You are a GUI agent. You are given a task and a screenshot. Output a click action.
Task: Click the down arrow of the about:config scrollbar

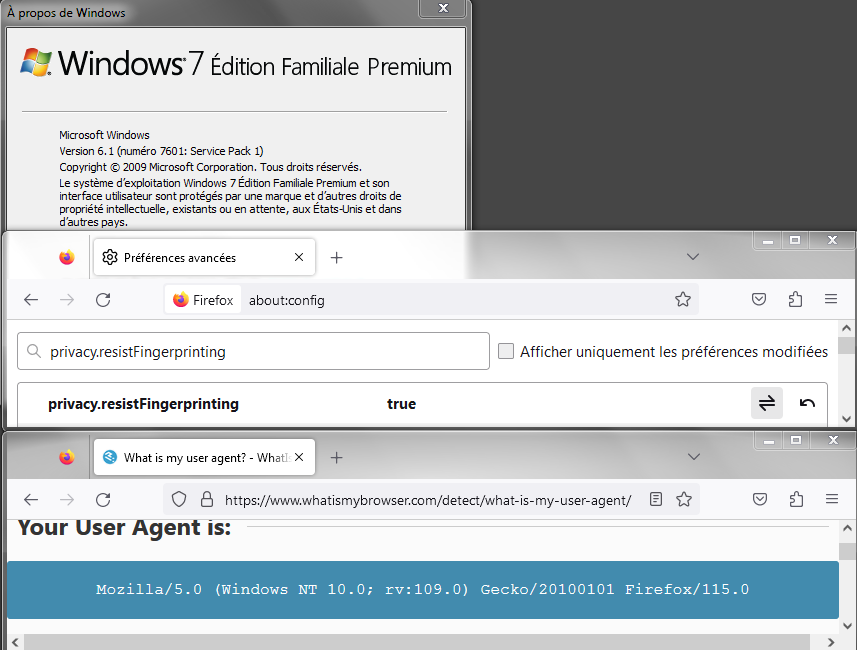[846, 419]
